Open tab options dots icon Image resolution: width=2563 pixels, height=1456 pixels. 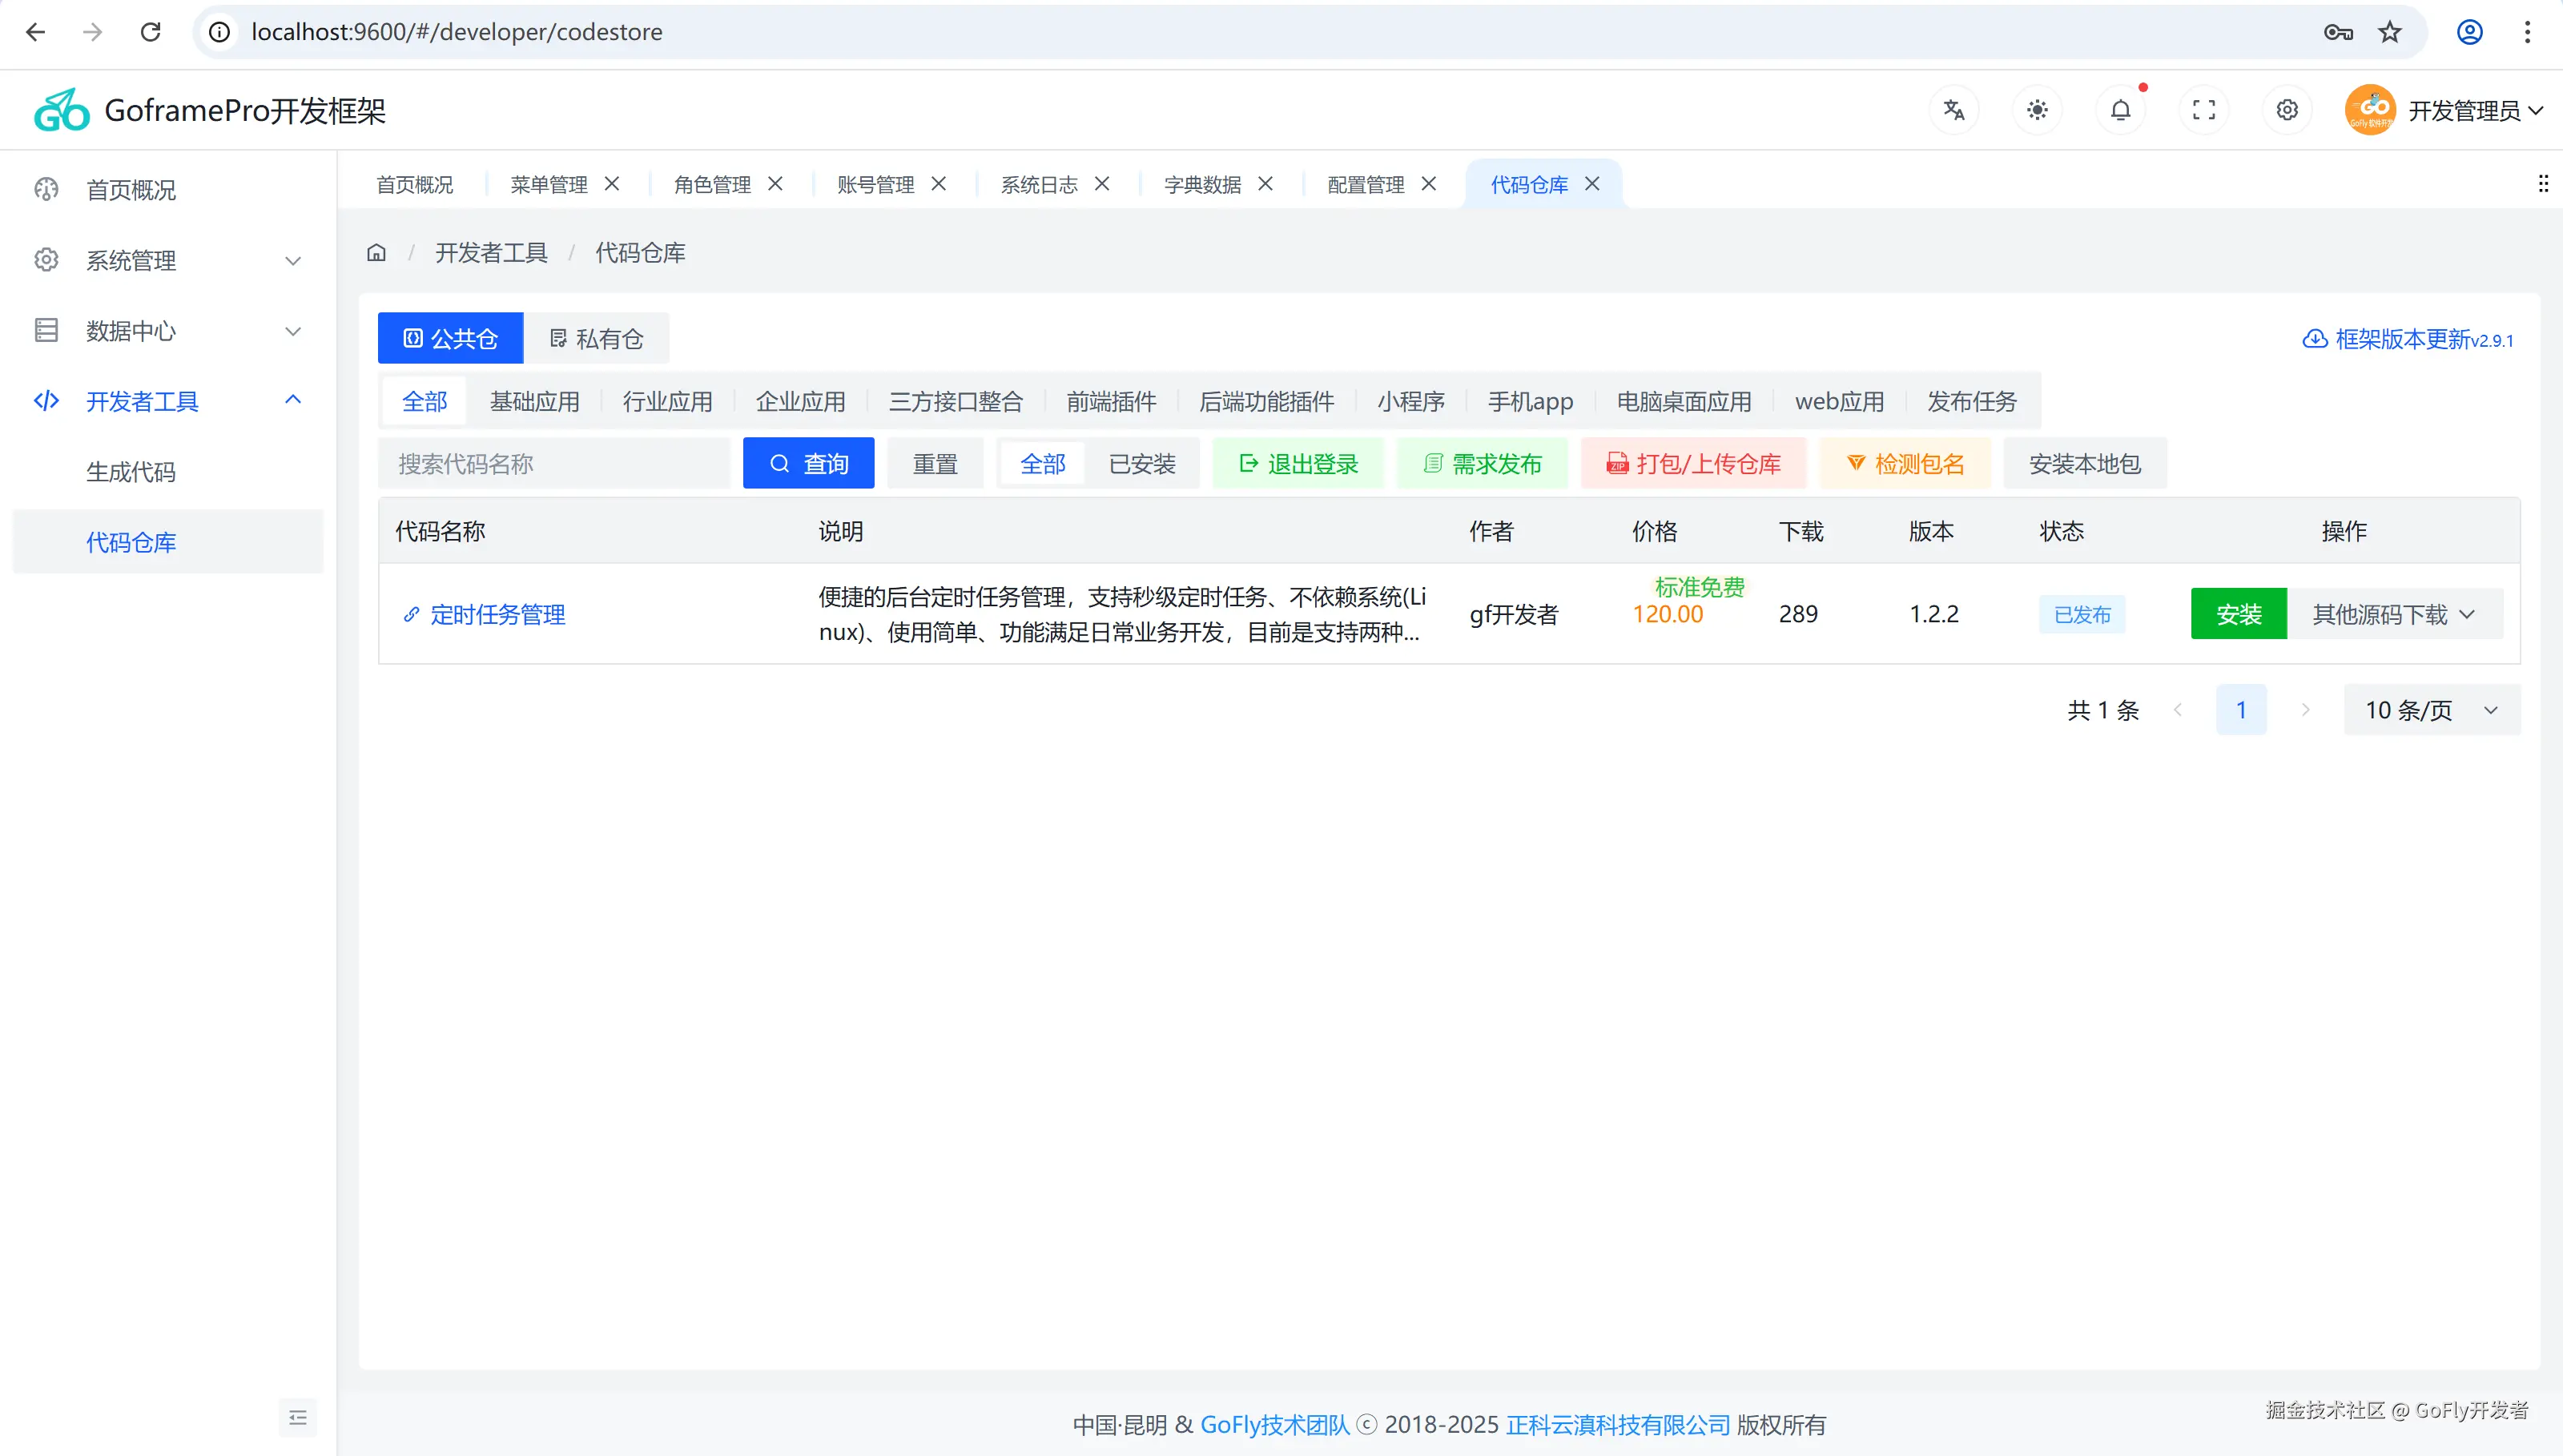[x=2542, y=184]
